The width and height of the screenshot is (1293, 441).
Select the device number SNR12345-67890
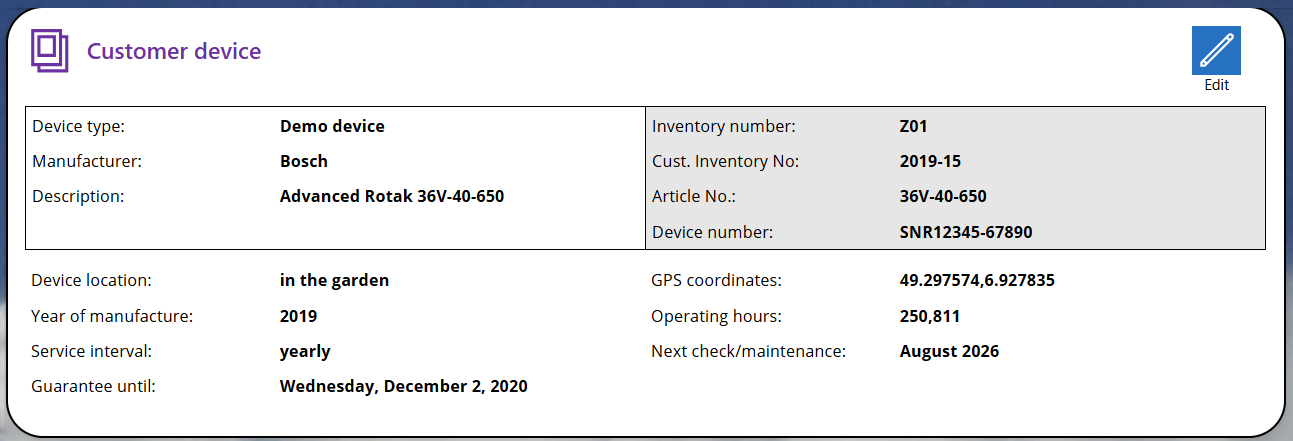click(966, 232)
